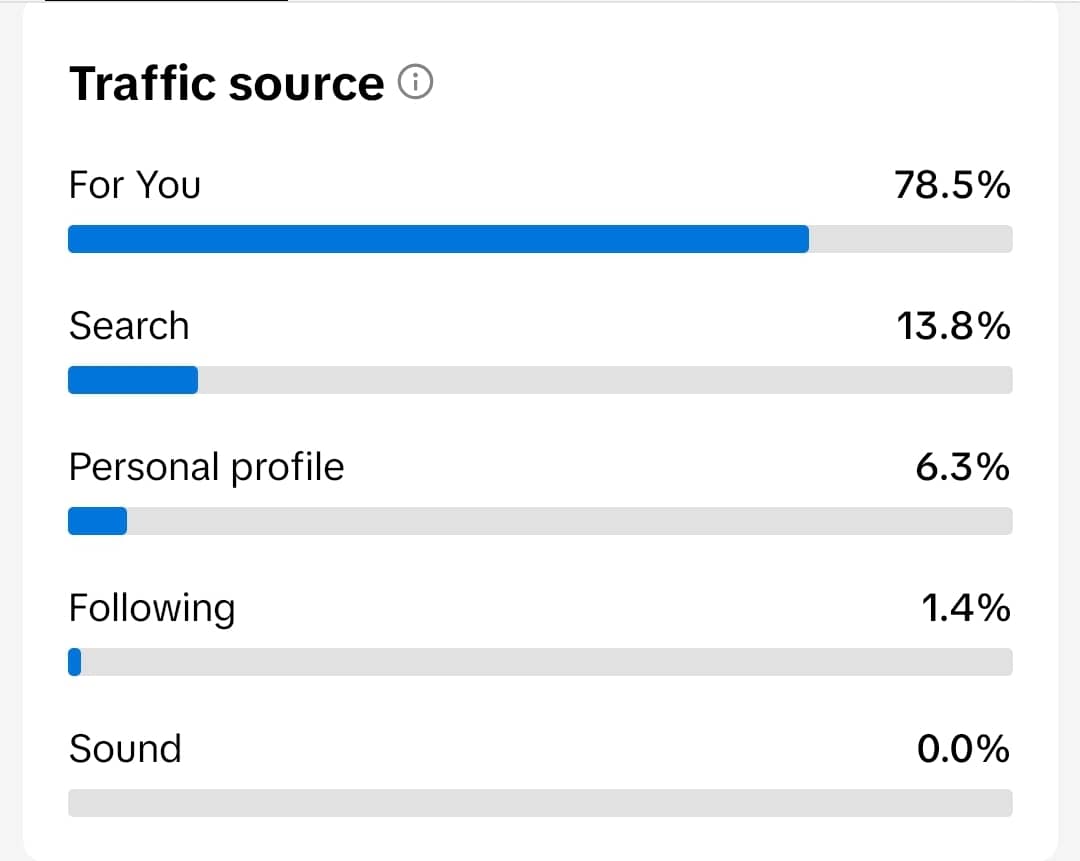Screen dimensions: 1080x861
Task: Click the blue Search bar fill
Action: (133, 380)
